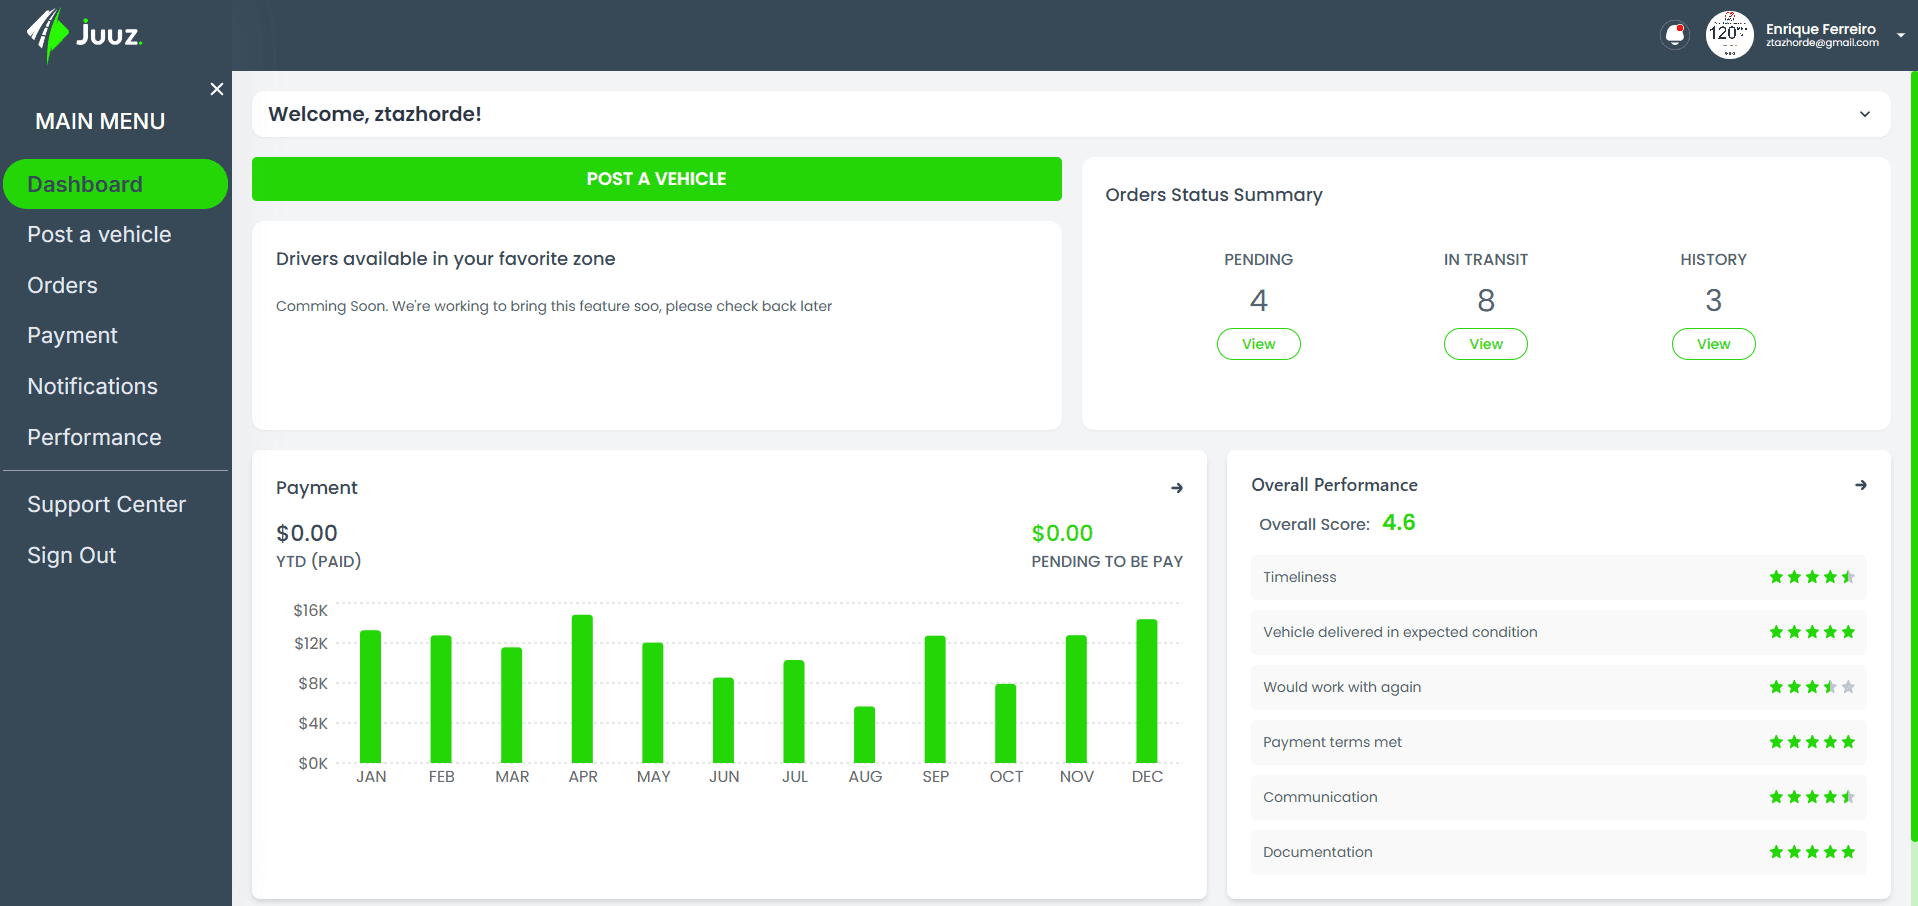Click the $0.00 pending to be pay amount
The height and width of the screenshot is (906, 1918).
pos(1062,534)
